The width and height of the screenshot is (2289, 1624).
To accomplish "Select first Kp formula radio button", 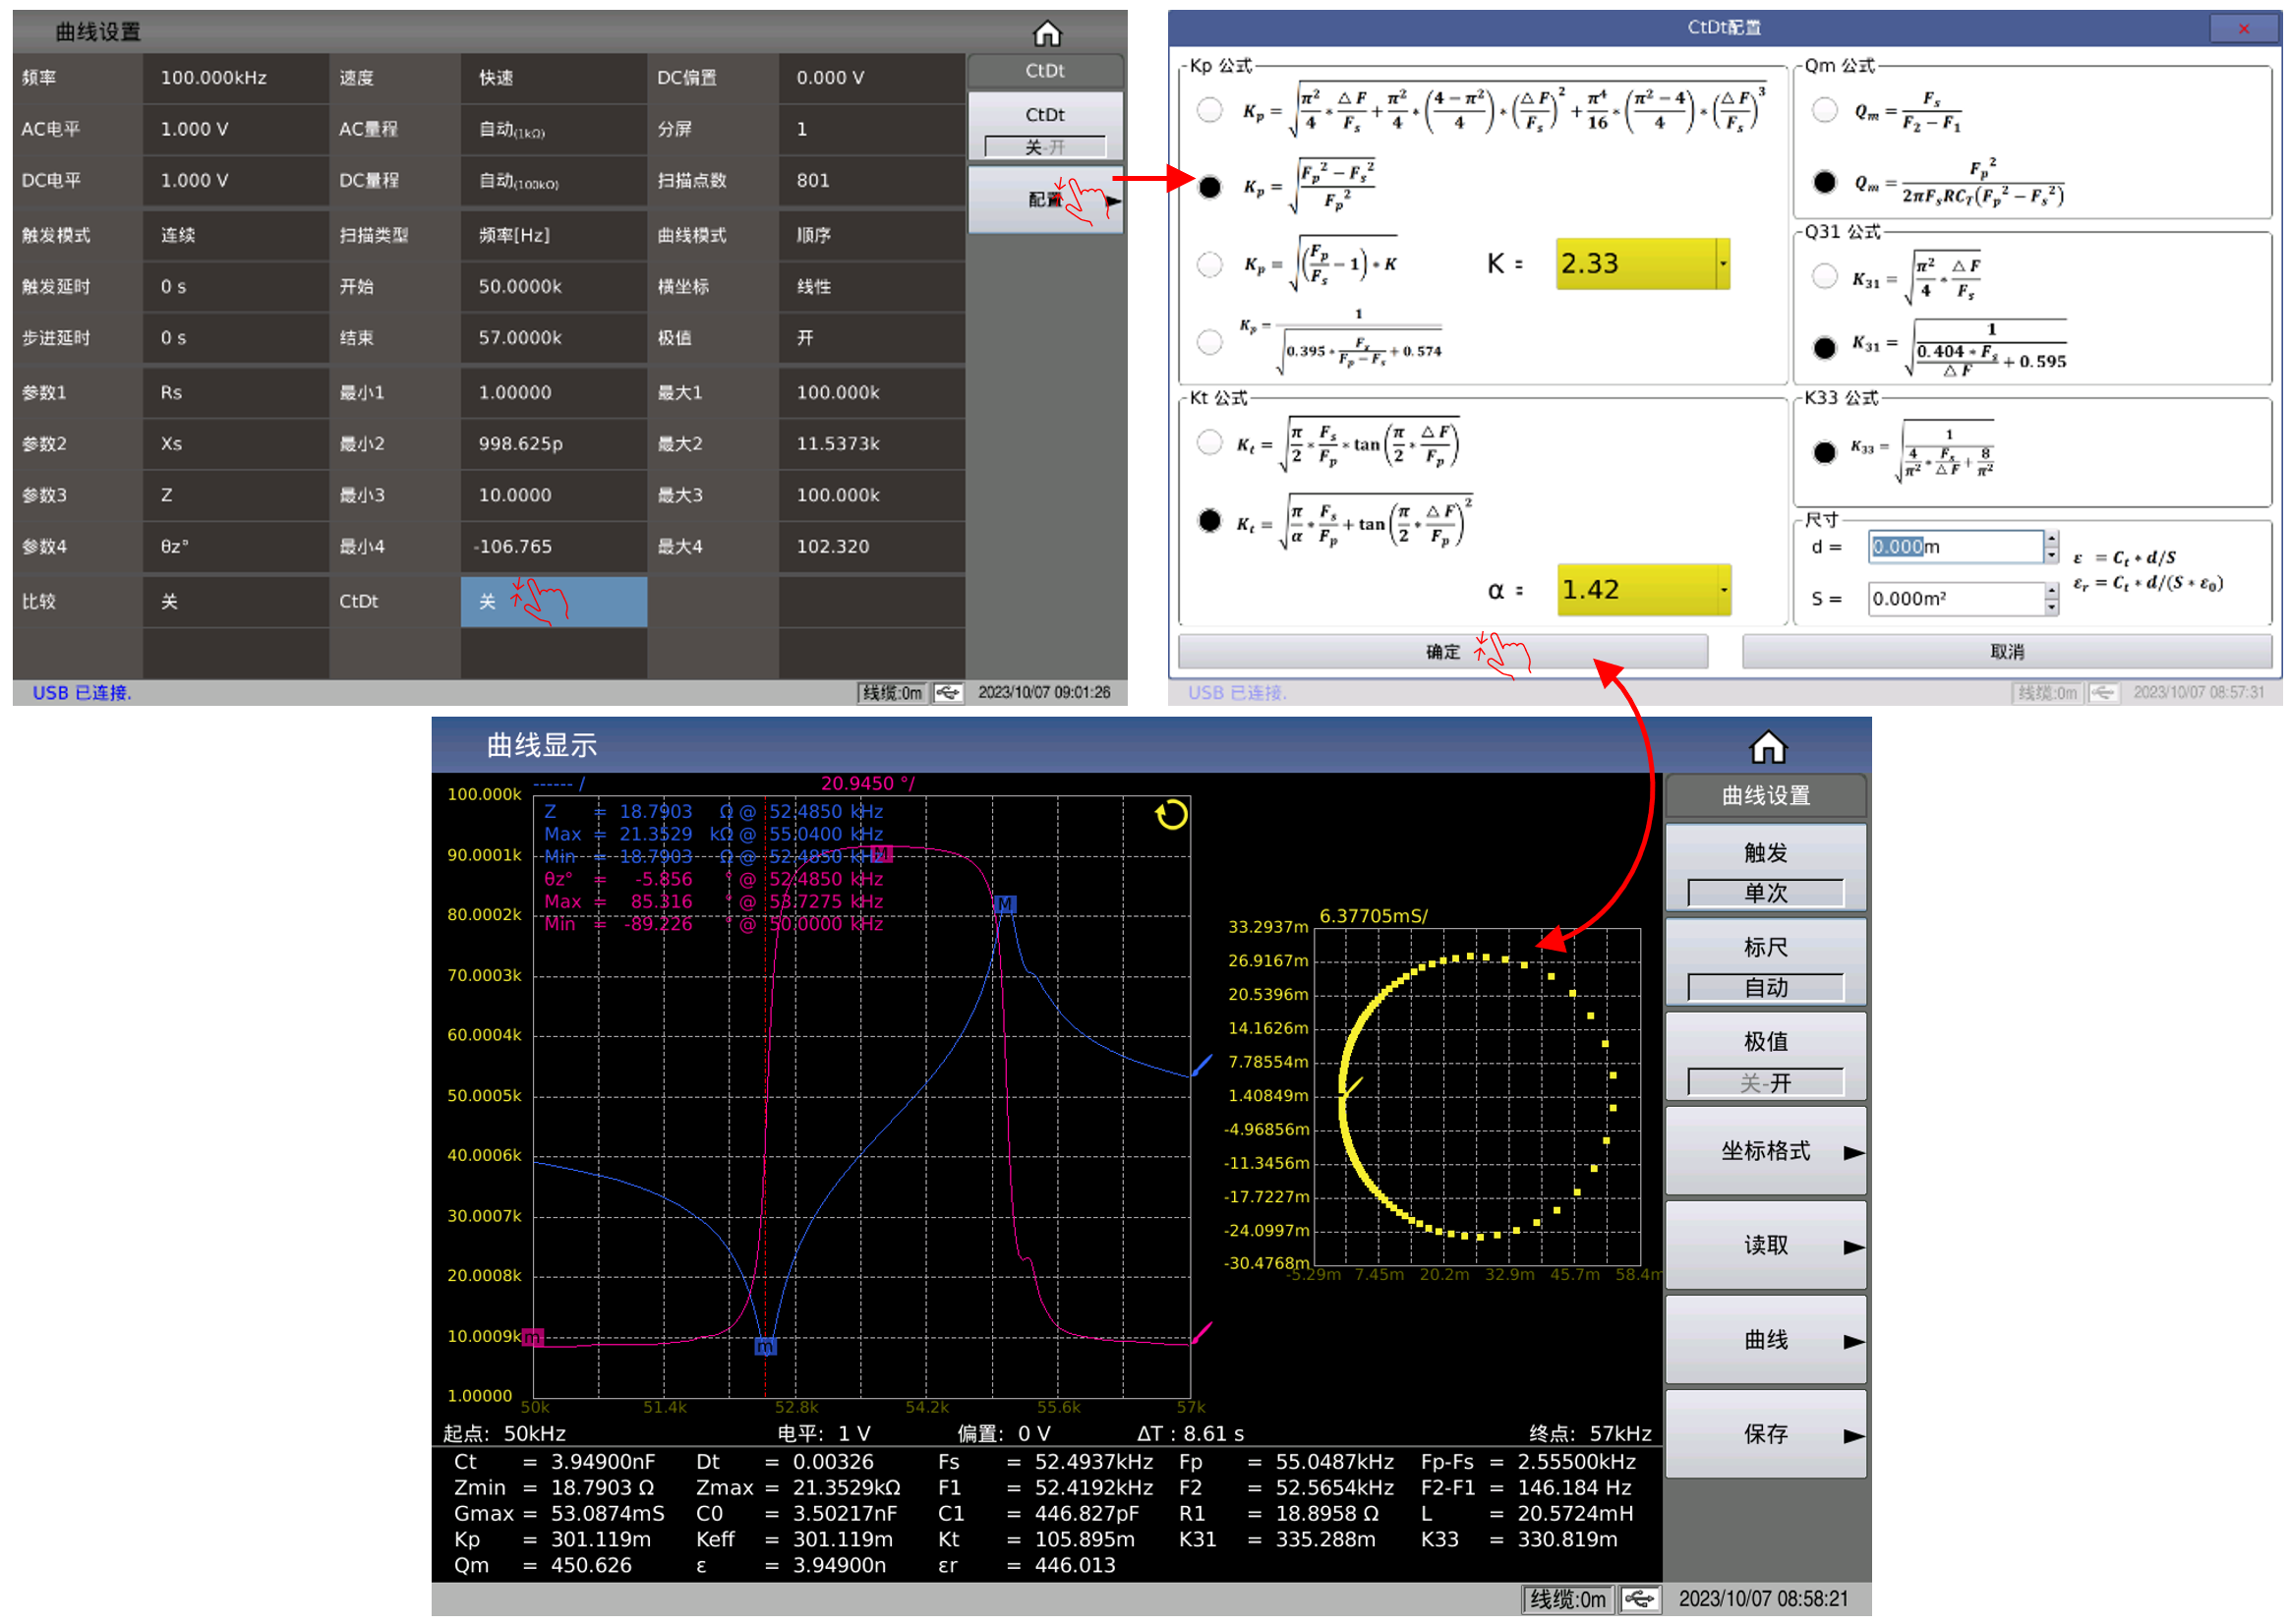I will tap(1209, 110).
